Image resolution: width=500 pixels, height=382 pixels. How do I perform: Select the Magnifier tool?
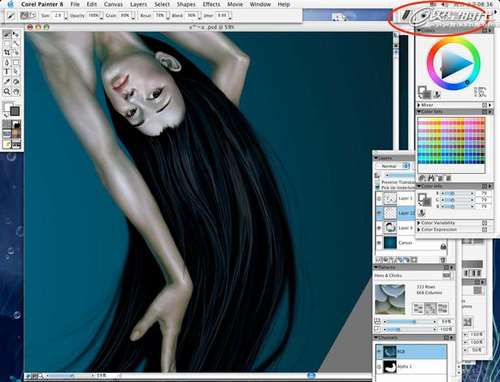point(7,91)
